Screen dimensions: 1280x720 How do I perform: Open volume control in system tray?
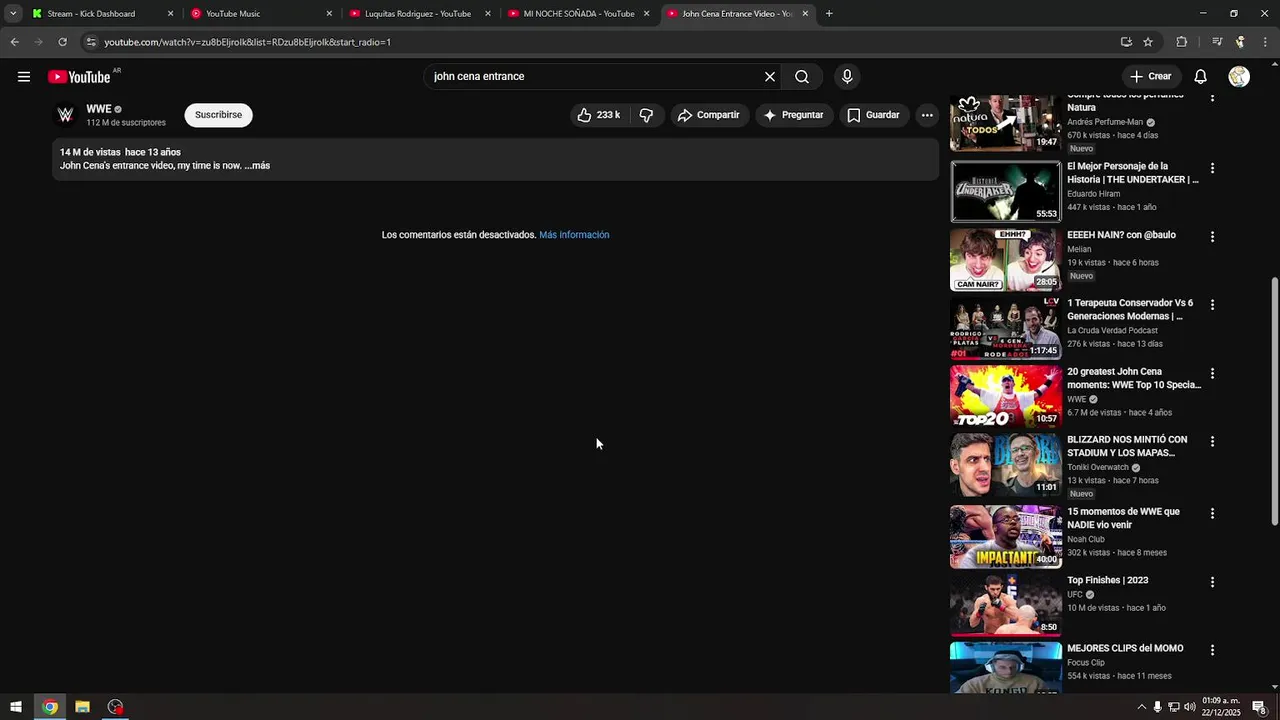[x=1190, y=707]
